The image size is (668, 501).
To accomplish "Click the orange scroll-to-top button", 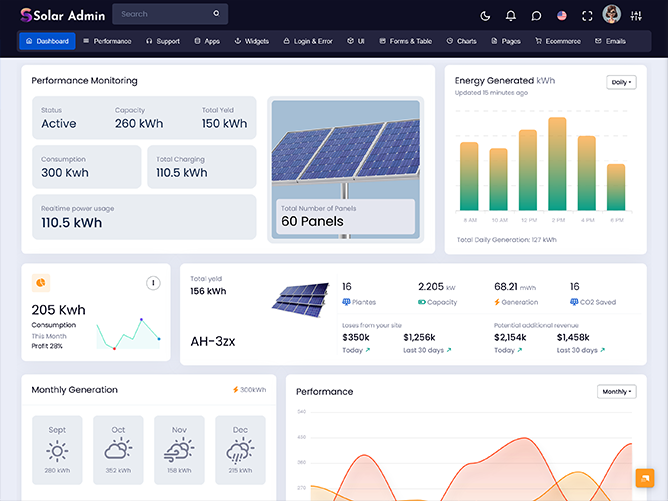I will [645, 478].
